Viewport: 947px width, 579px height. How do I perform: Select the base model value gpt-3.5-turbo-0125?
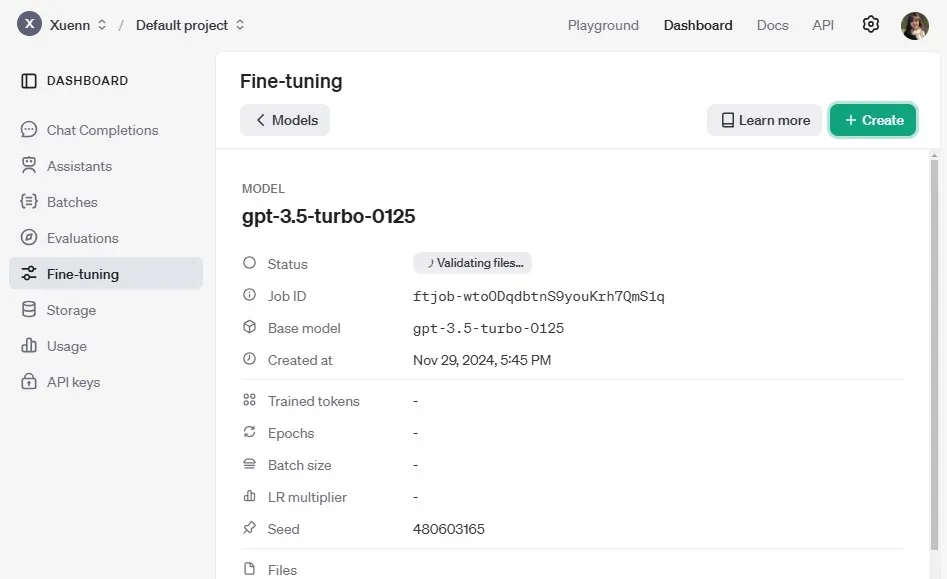tap(489, 328)
